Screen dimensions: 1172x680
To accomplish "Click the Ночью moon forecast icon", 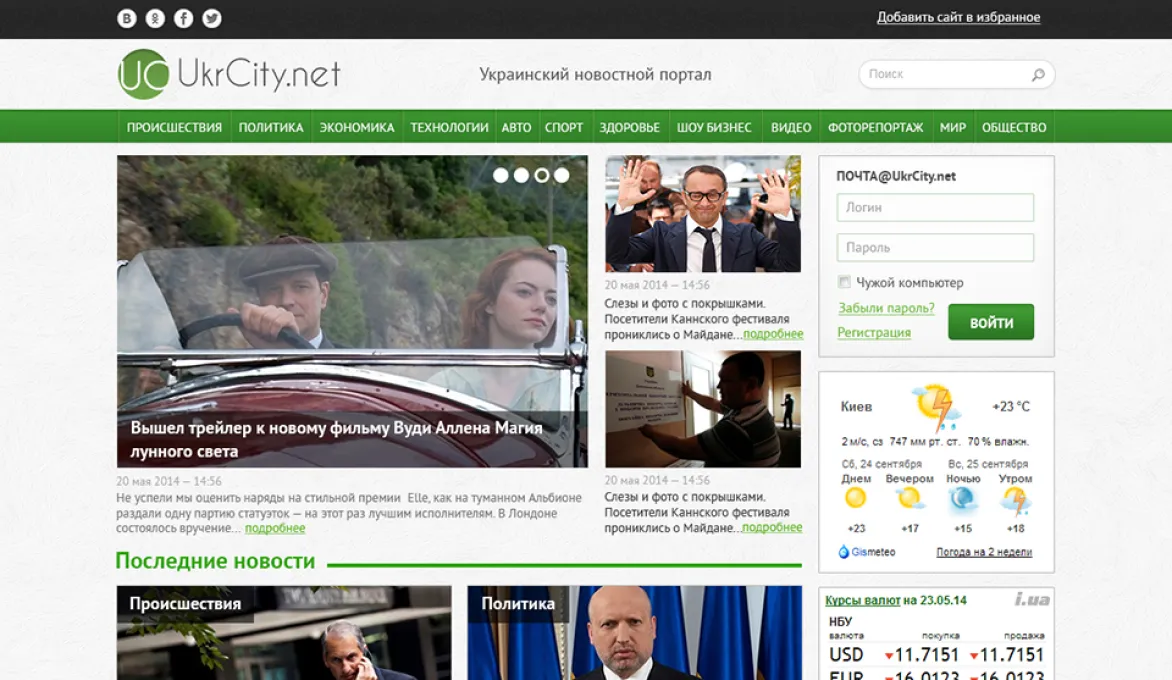I will (963, 500).
